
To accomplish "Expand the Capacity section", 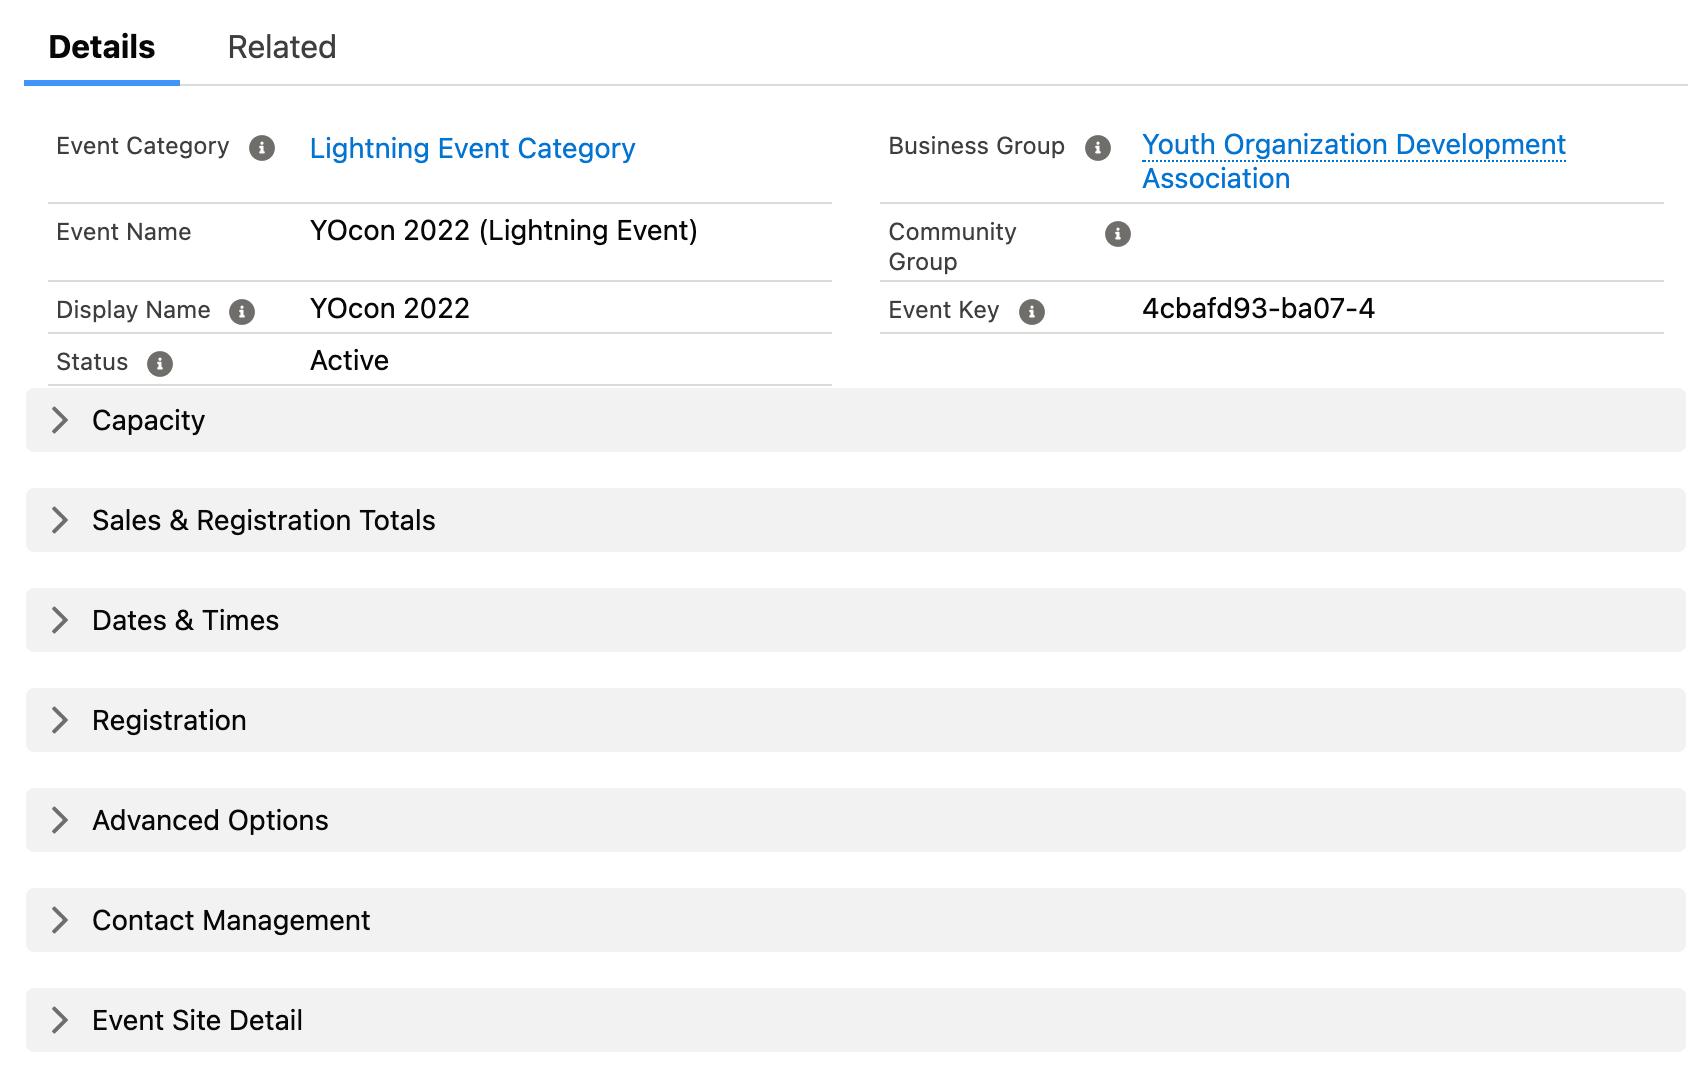I will (x=60, y=420).
